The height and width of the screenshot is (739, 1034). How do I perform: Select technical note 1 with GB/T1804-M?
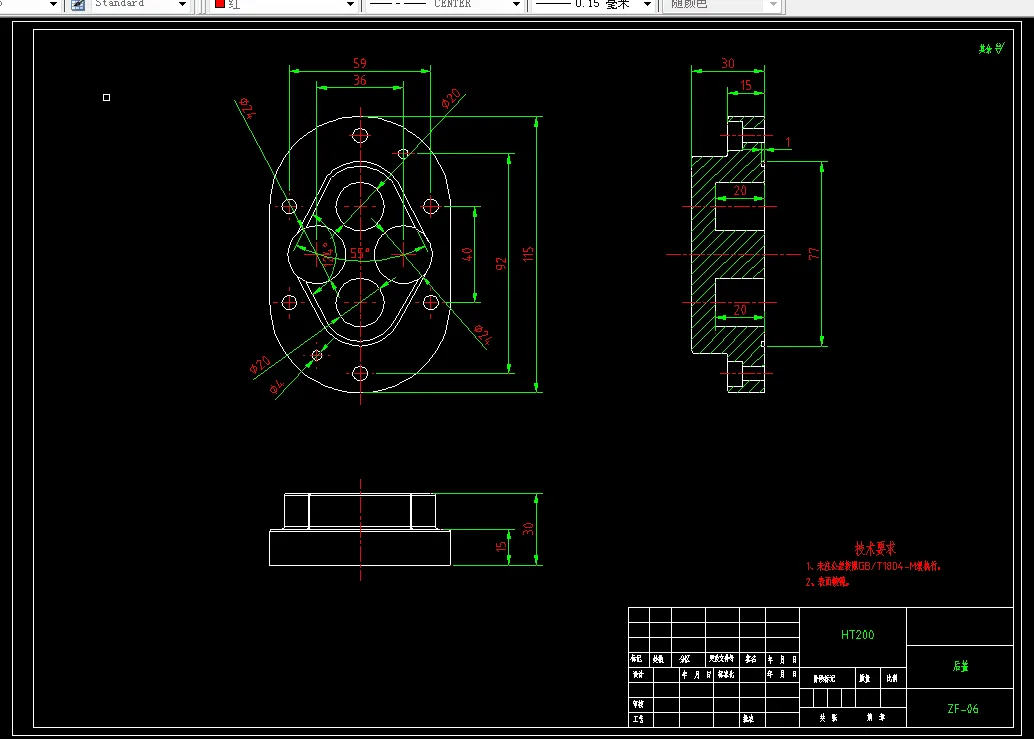(873, 566)
